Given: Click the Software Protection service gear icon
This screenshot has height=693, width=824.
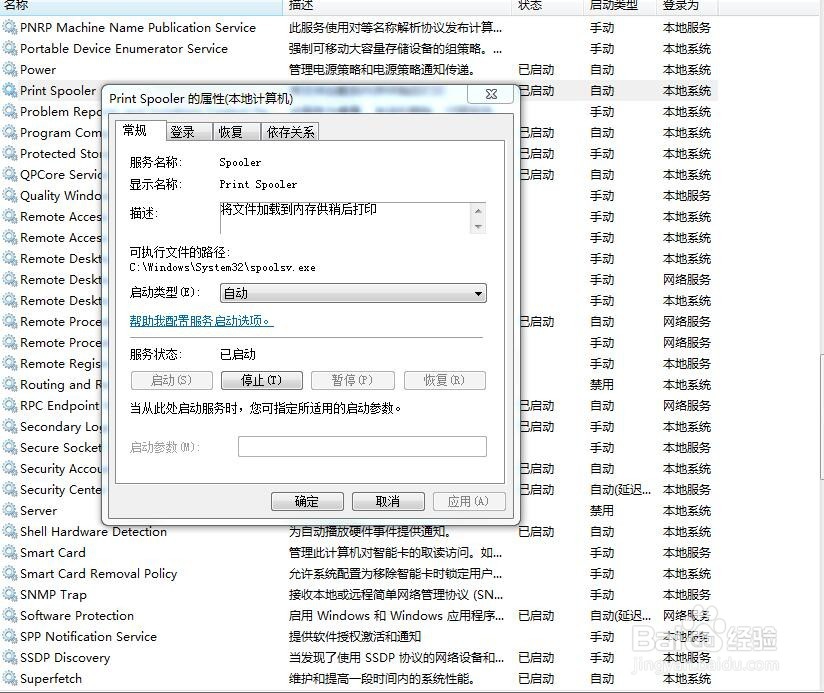Looking at the screenshot, I should [x=9, y=615].
